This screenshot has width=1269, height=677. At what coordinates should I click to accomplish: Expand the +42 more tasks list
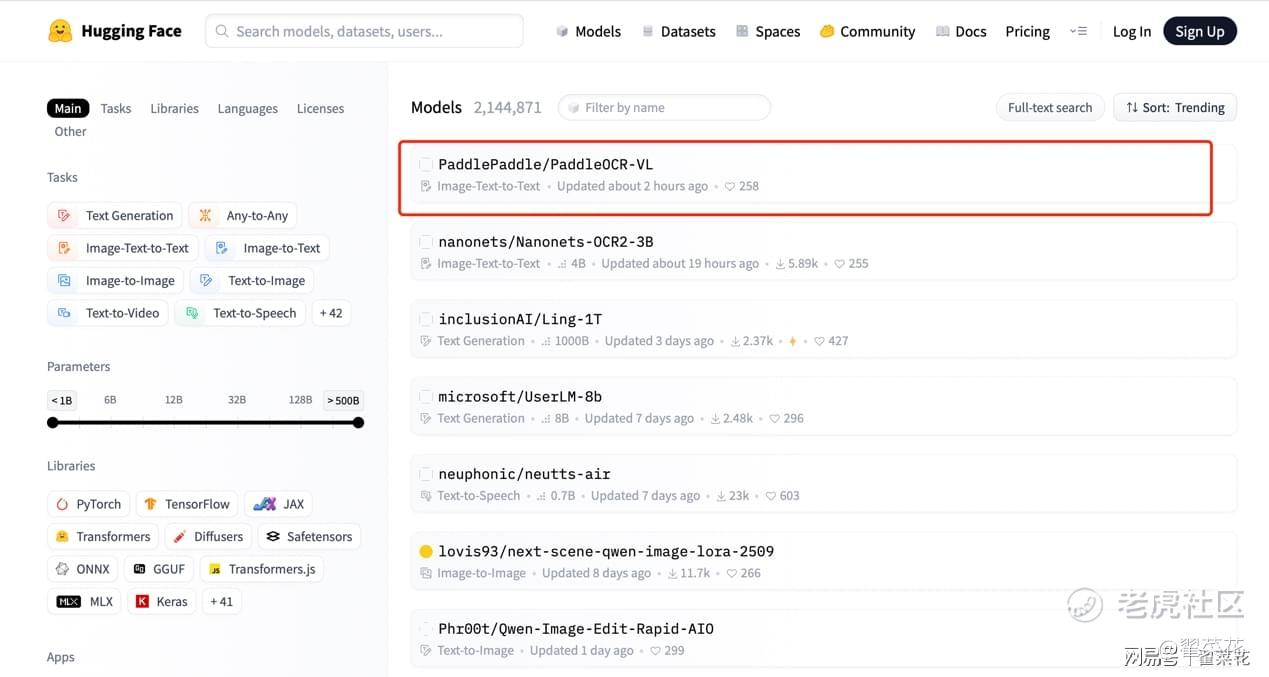(x=331, y=313)
